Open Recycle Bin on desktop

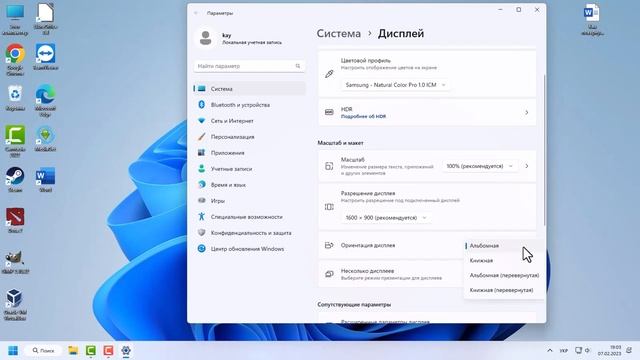click(15, 98)
